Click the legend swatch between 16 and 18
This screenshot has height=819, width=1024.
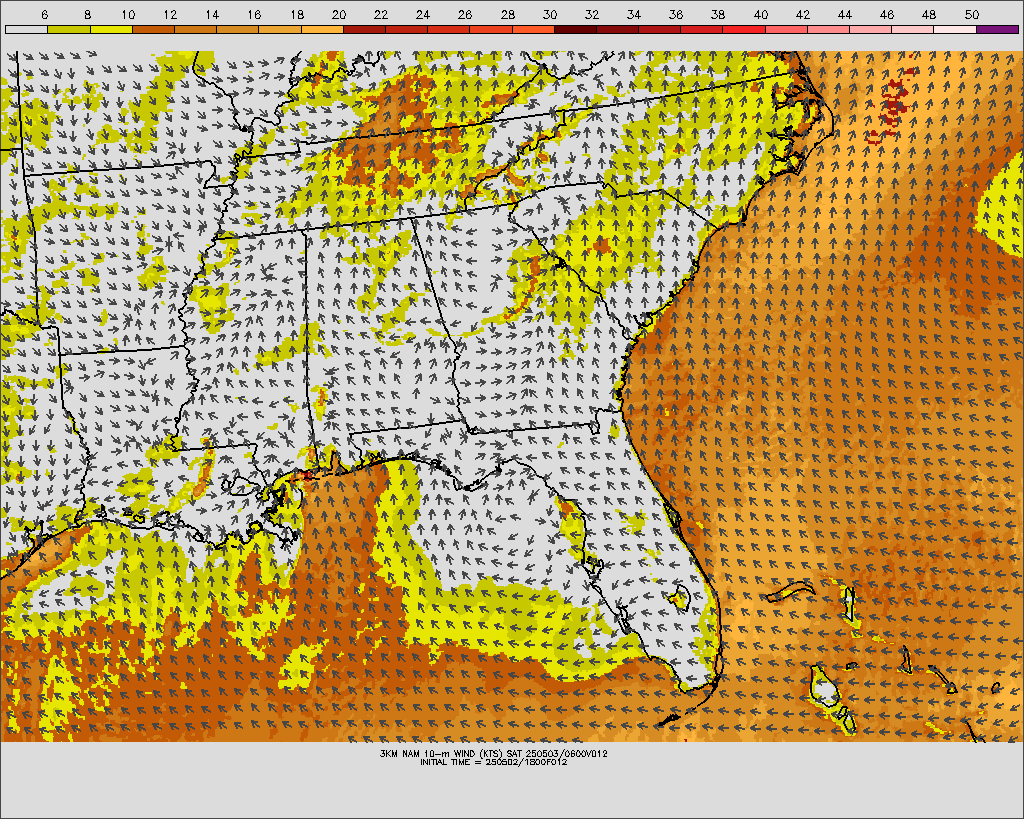(280, 29)
